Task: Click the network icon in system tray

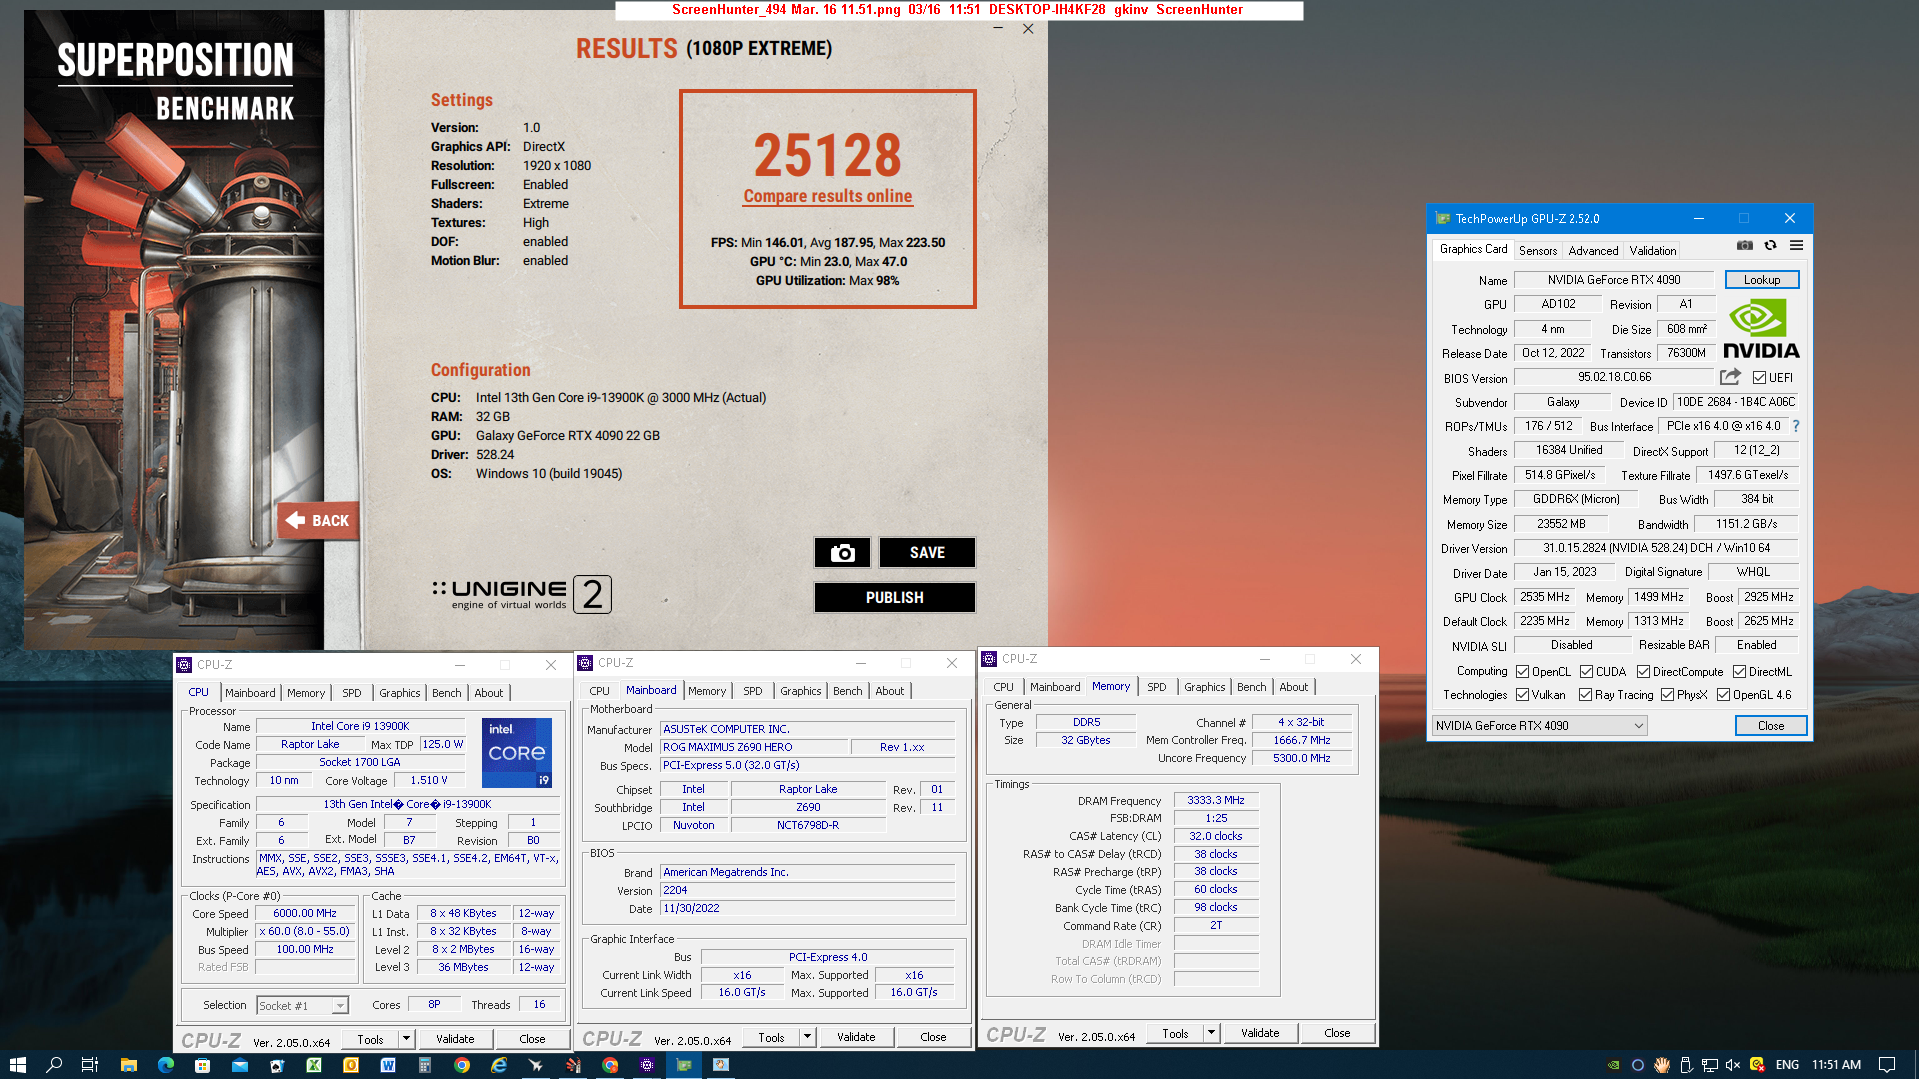Action: click(1710, 1065)
